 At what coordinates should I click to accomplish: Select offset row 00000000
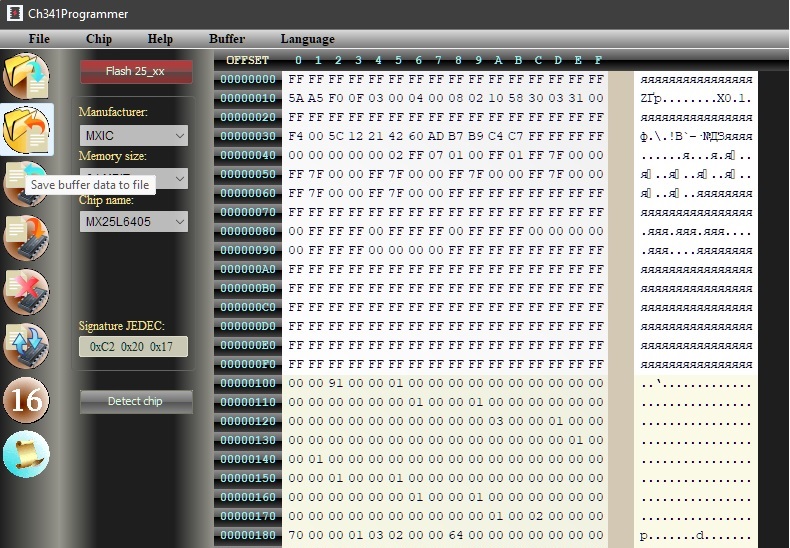pyautogui.click(x=248, y=79)
